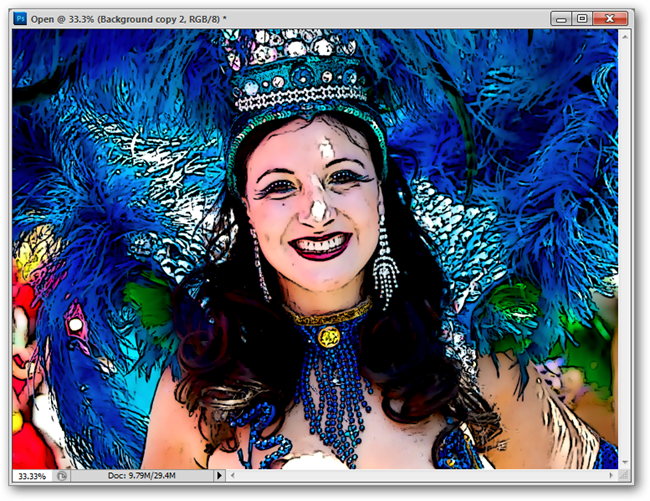The width and height of the screenshot is (650, 501).
Task: Click the Doc: 9.79M/29.4M status text
Action: [x=141, y=476]
